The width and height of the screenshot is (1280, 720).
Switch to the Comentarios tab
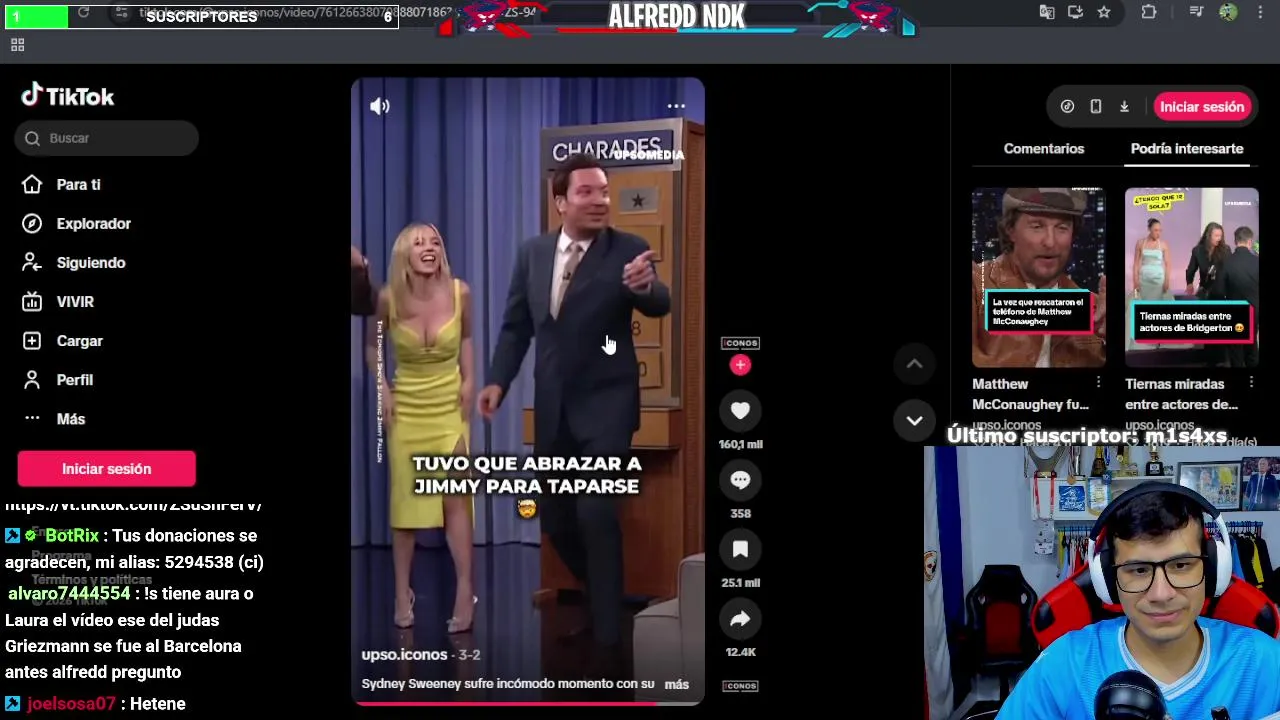click(1043, 149)
